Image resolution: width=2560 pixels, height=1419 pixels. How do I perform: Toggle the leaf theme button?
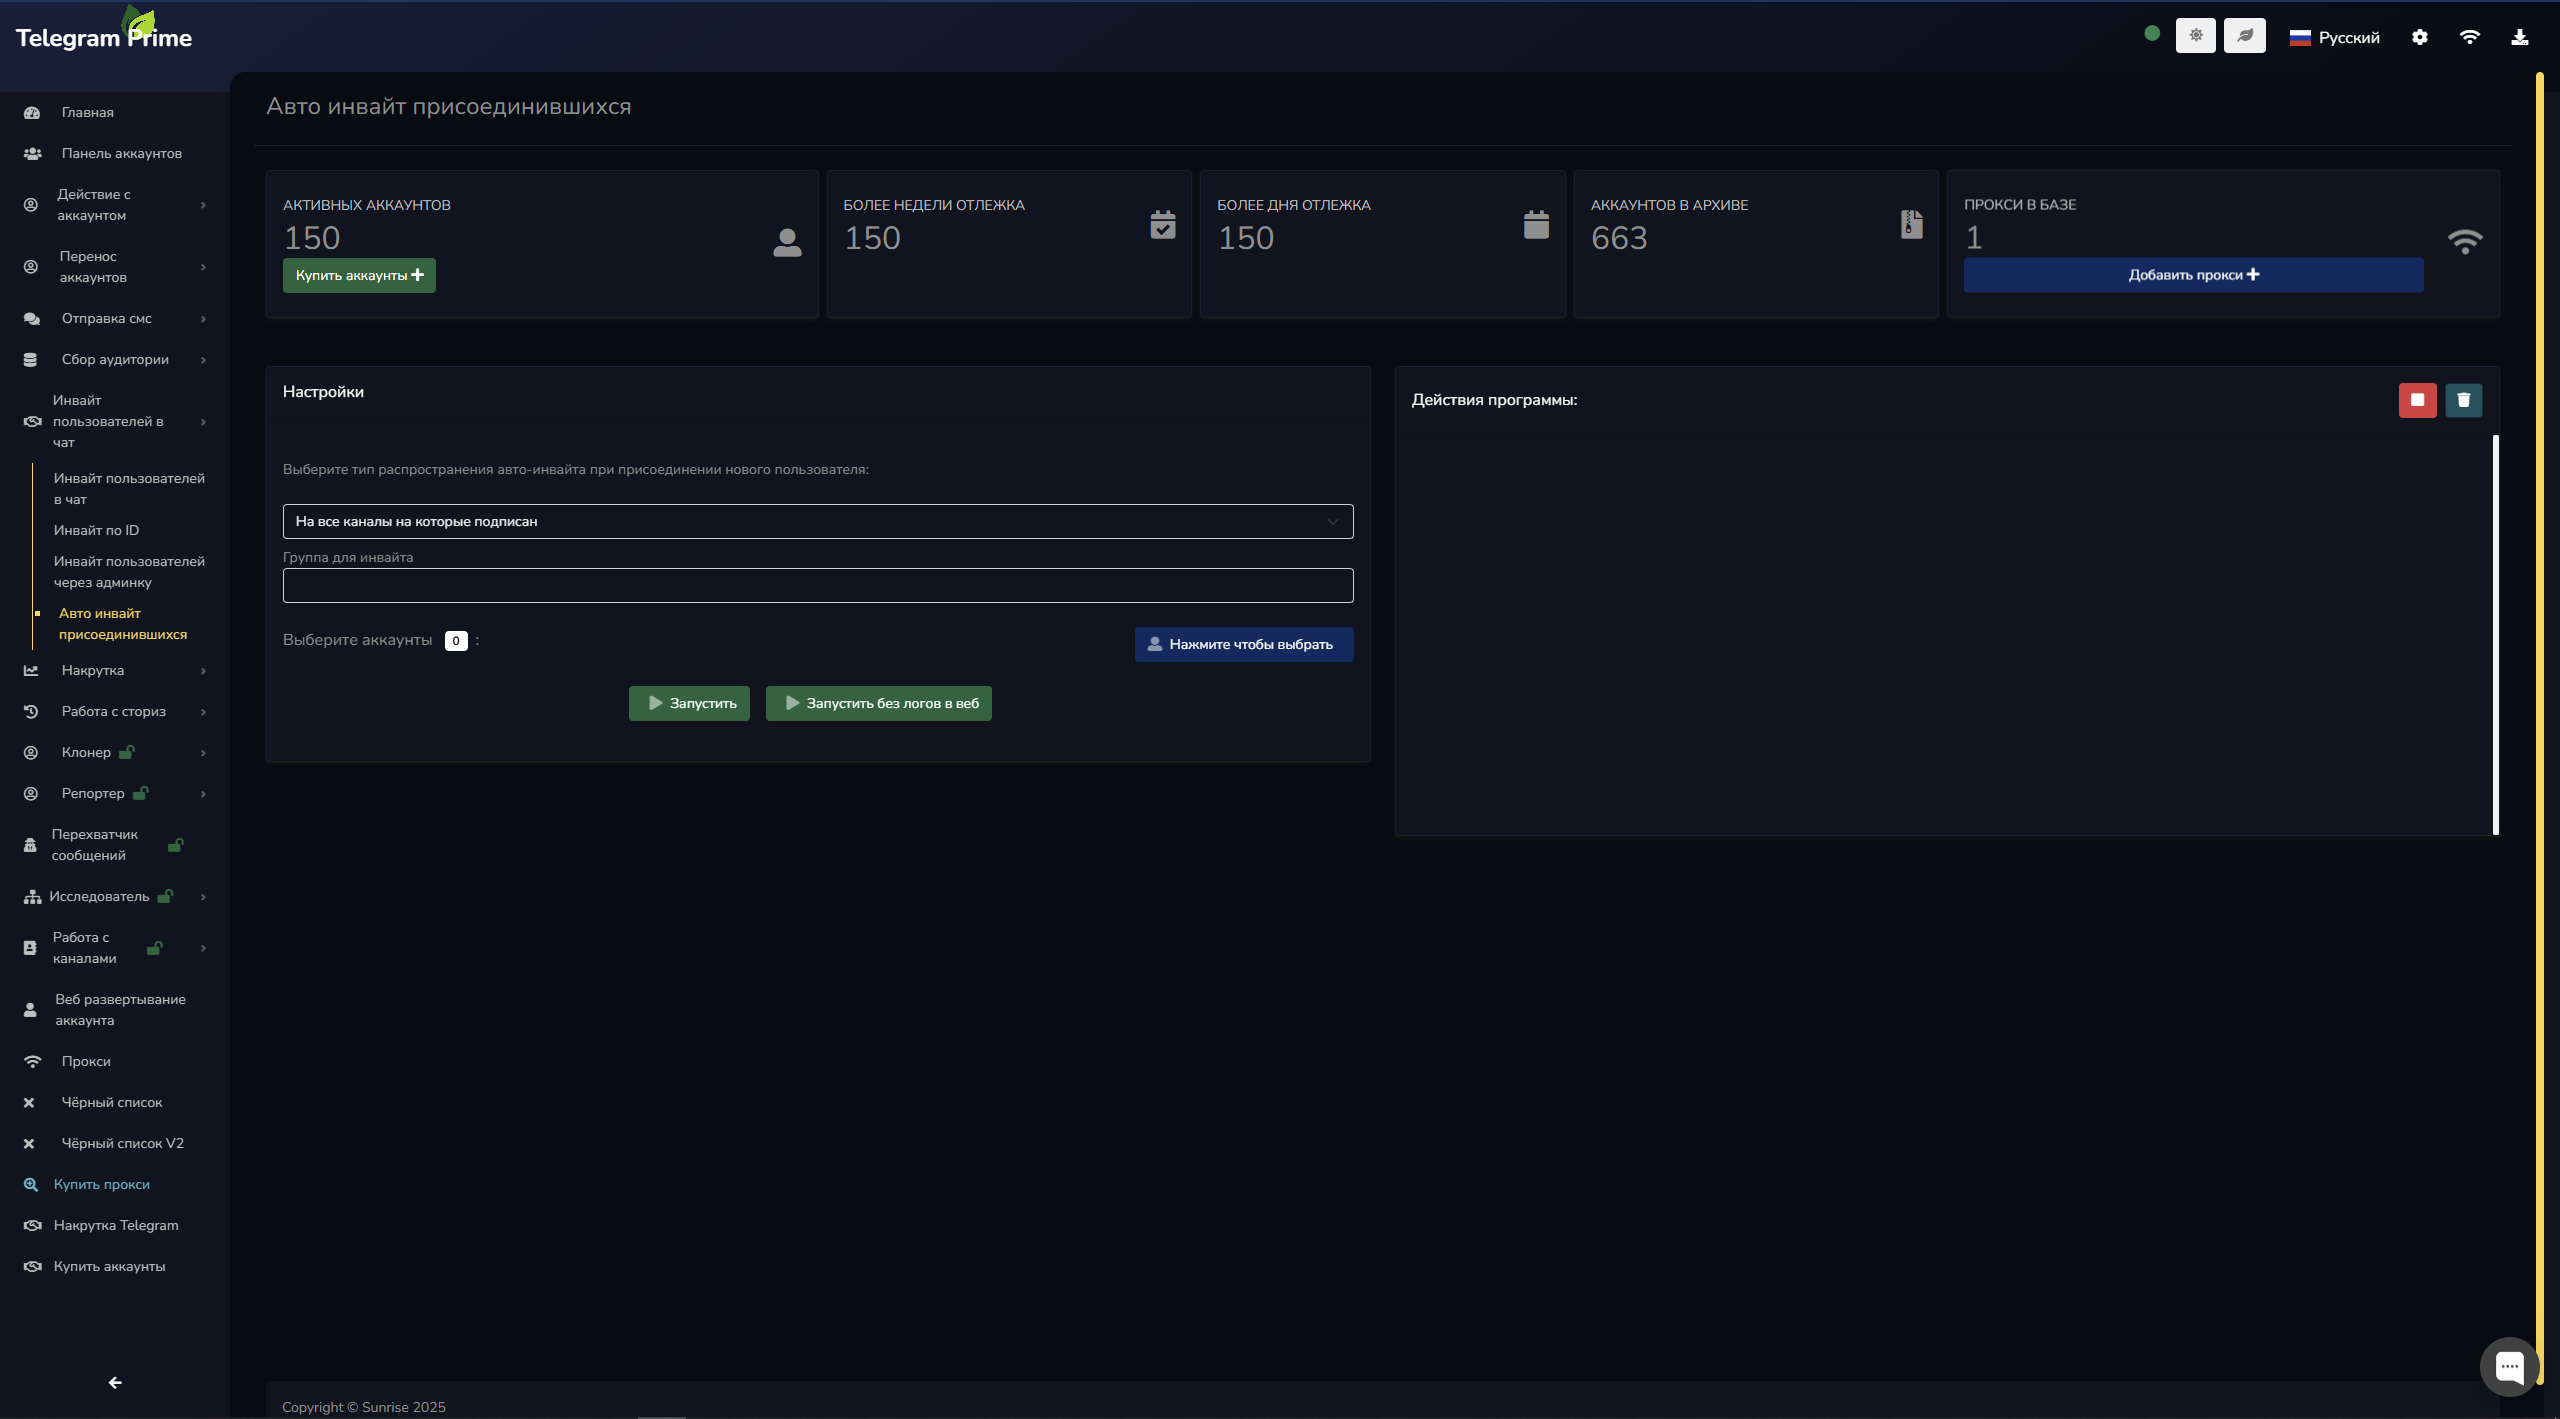[2244, 36]
